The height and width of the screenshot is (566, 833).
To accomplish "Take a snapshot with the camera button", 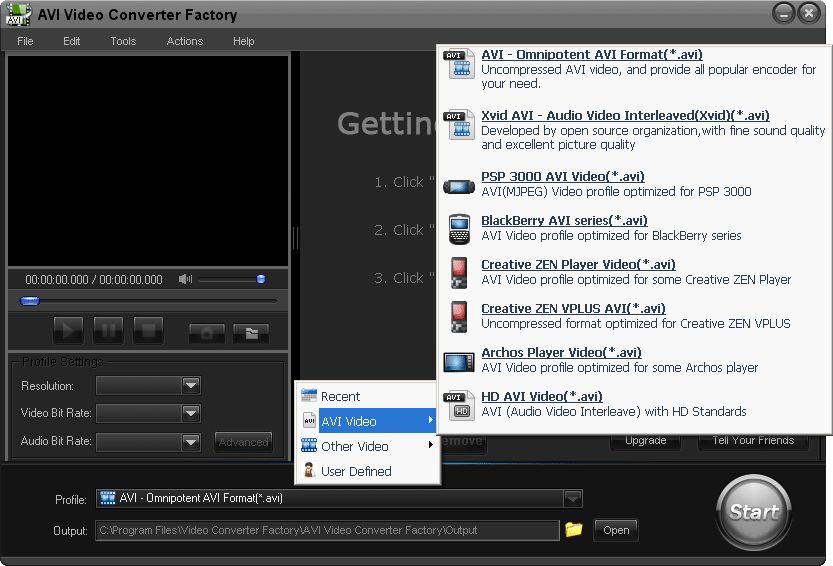I will (207, 333).
